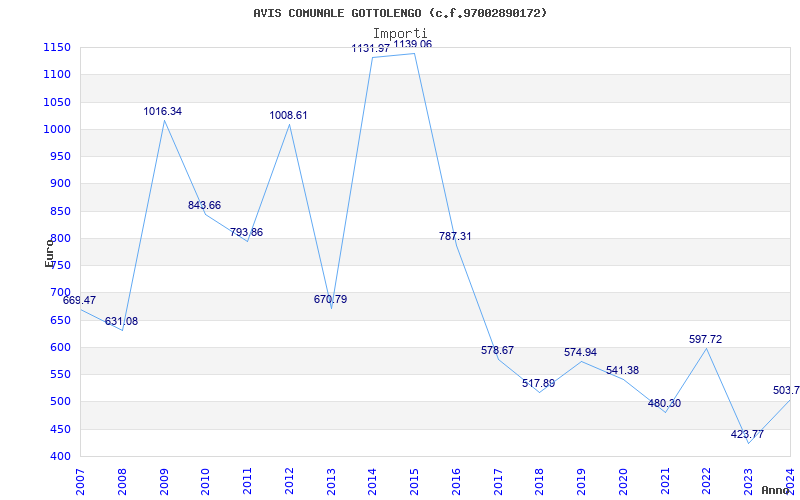Click the 600 y-axis tick label
This screenshot has width=800, height=500.
(60, 347)
